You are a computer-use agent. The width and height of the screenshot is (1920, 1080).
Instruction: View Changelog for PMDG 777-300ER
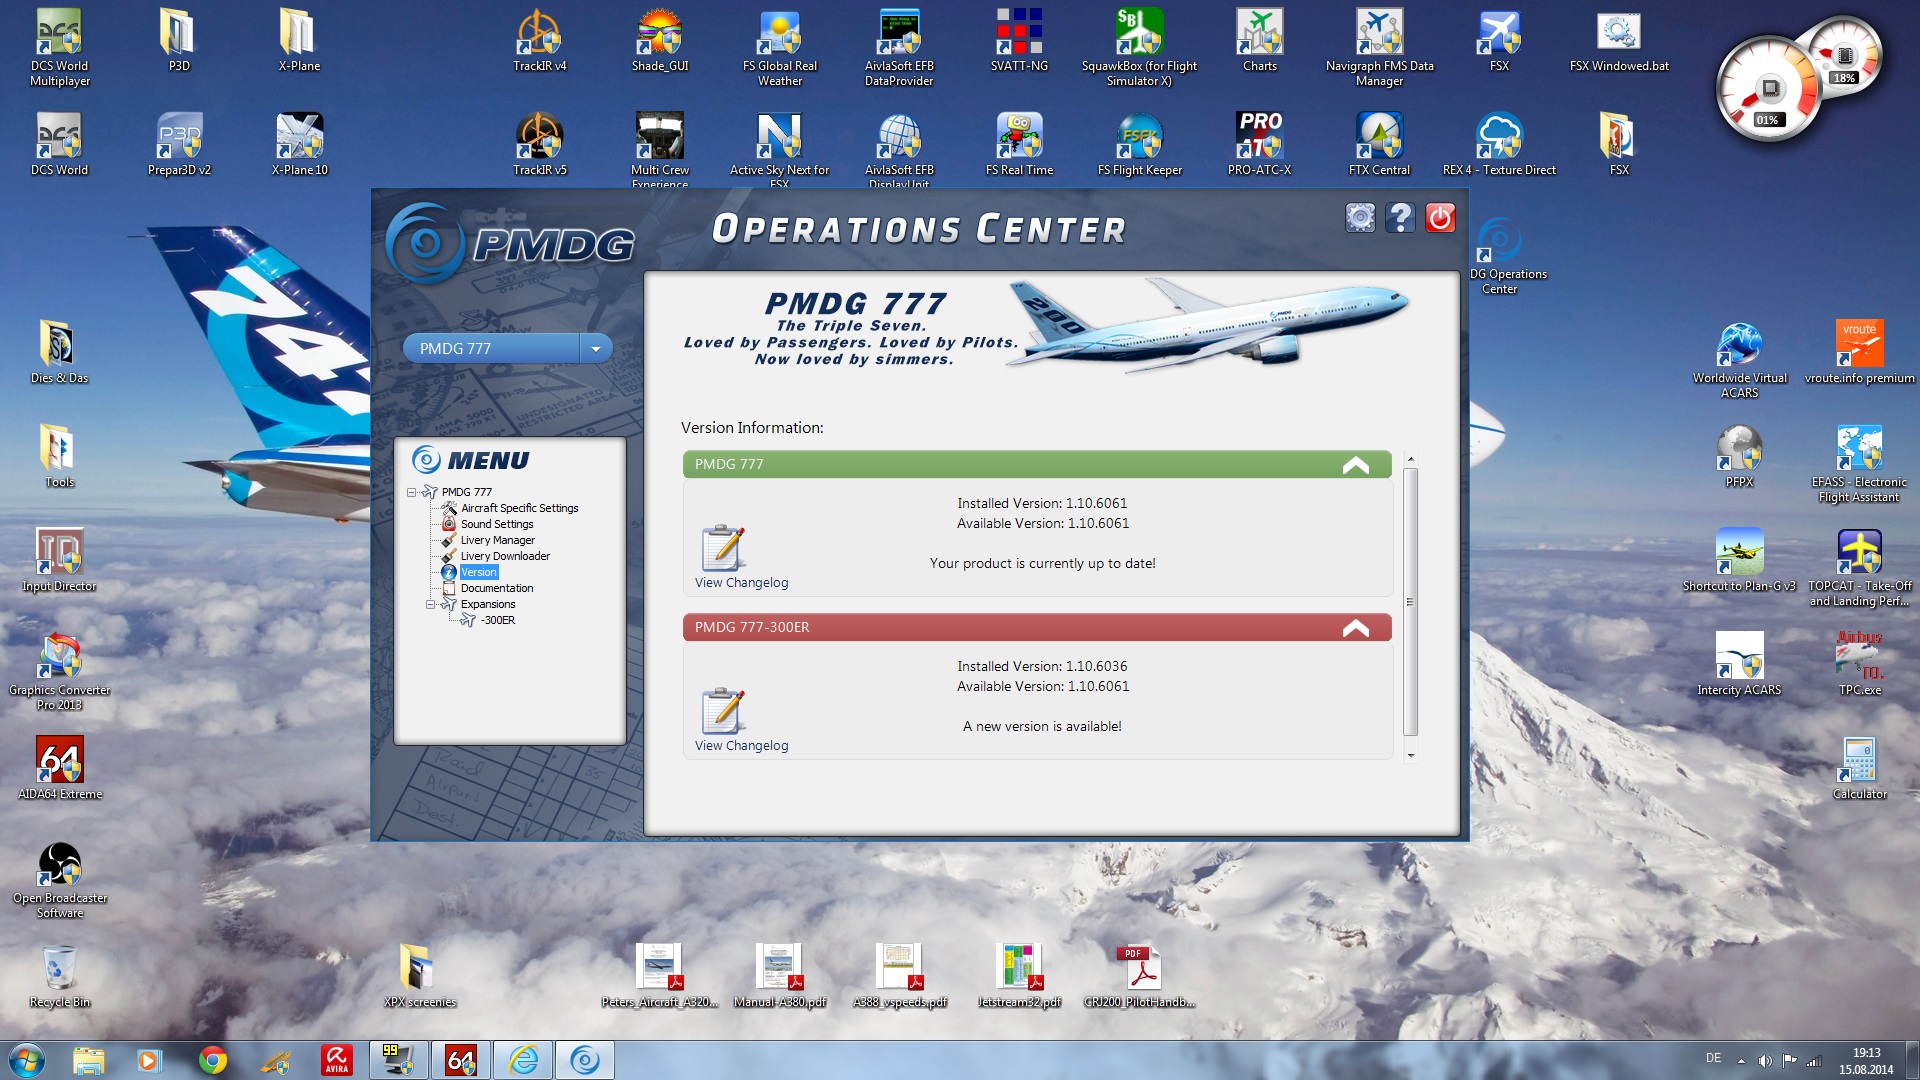tap(741, 720)
